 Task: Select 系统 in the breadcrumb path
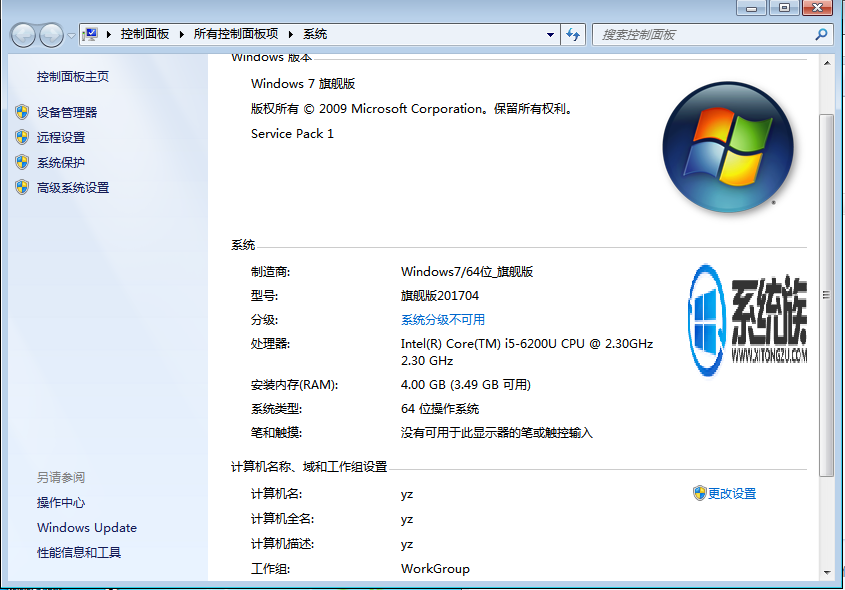pyautogui.click(x=315, y=34)
